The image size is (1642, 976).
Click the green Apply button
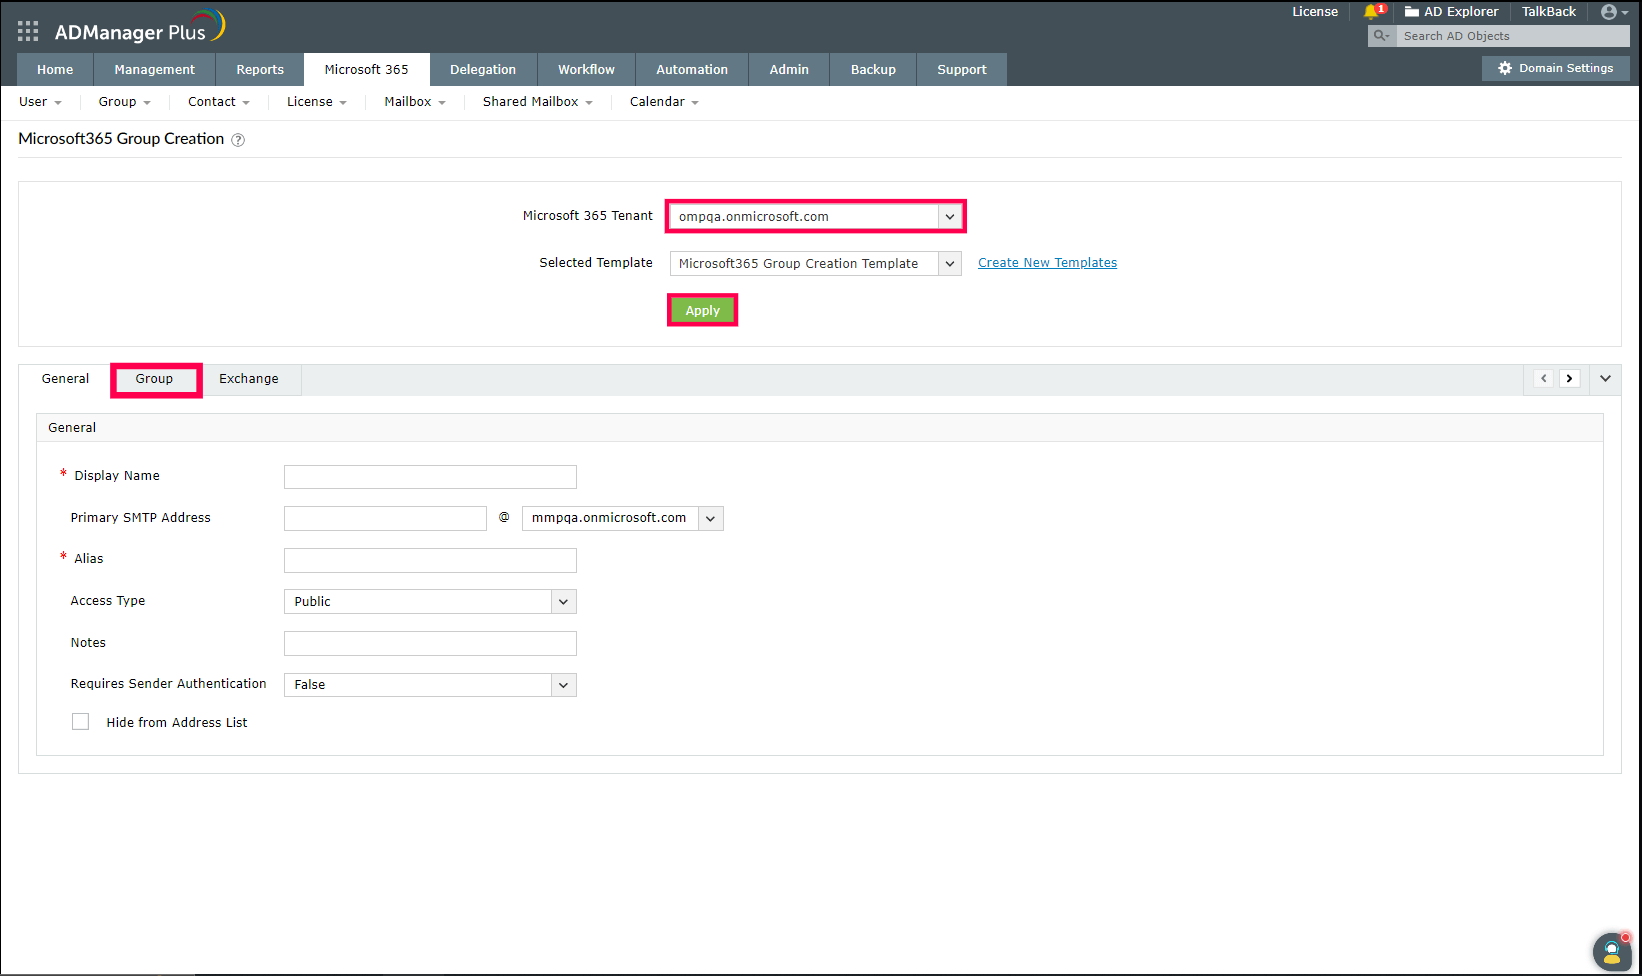point(703,311)
